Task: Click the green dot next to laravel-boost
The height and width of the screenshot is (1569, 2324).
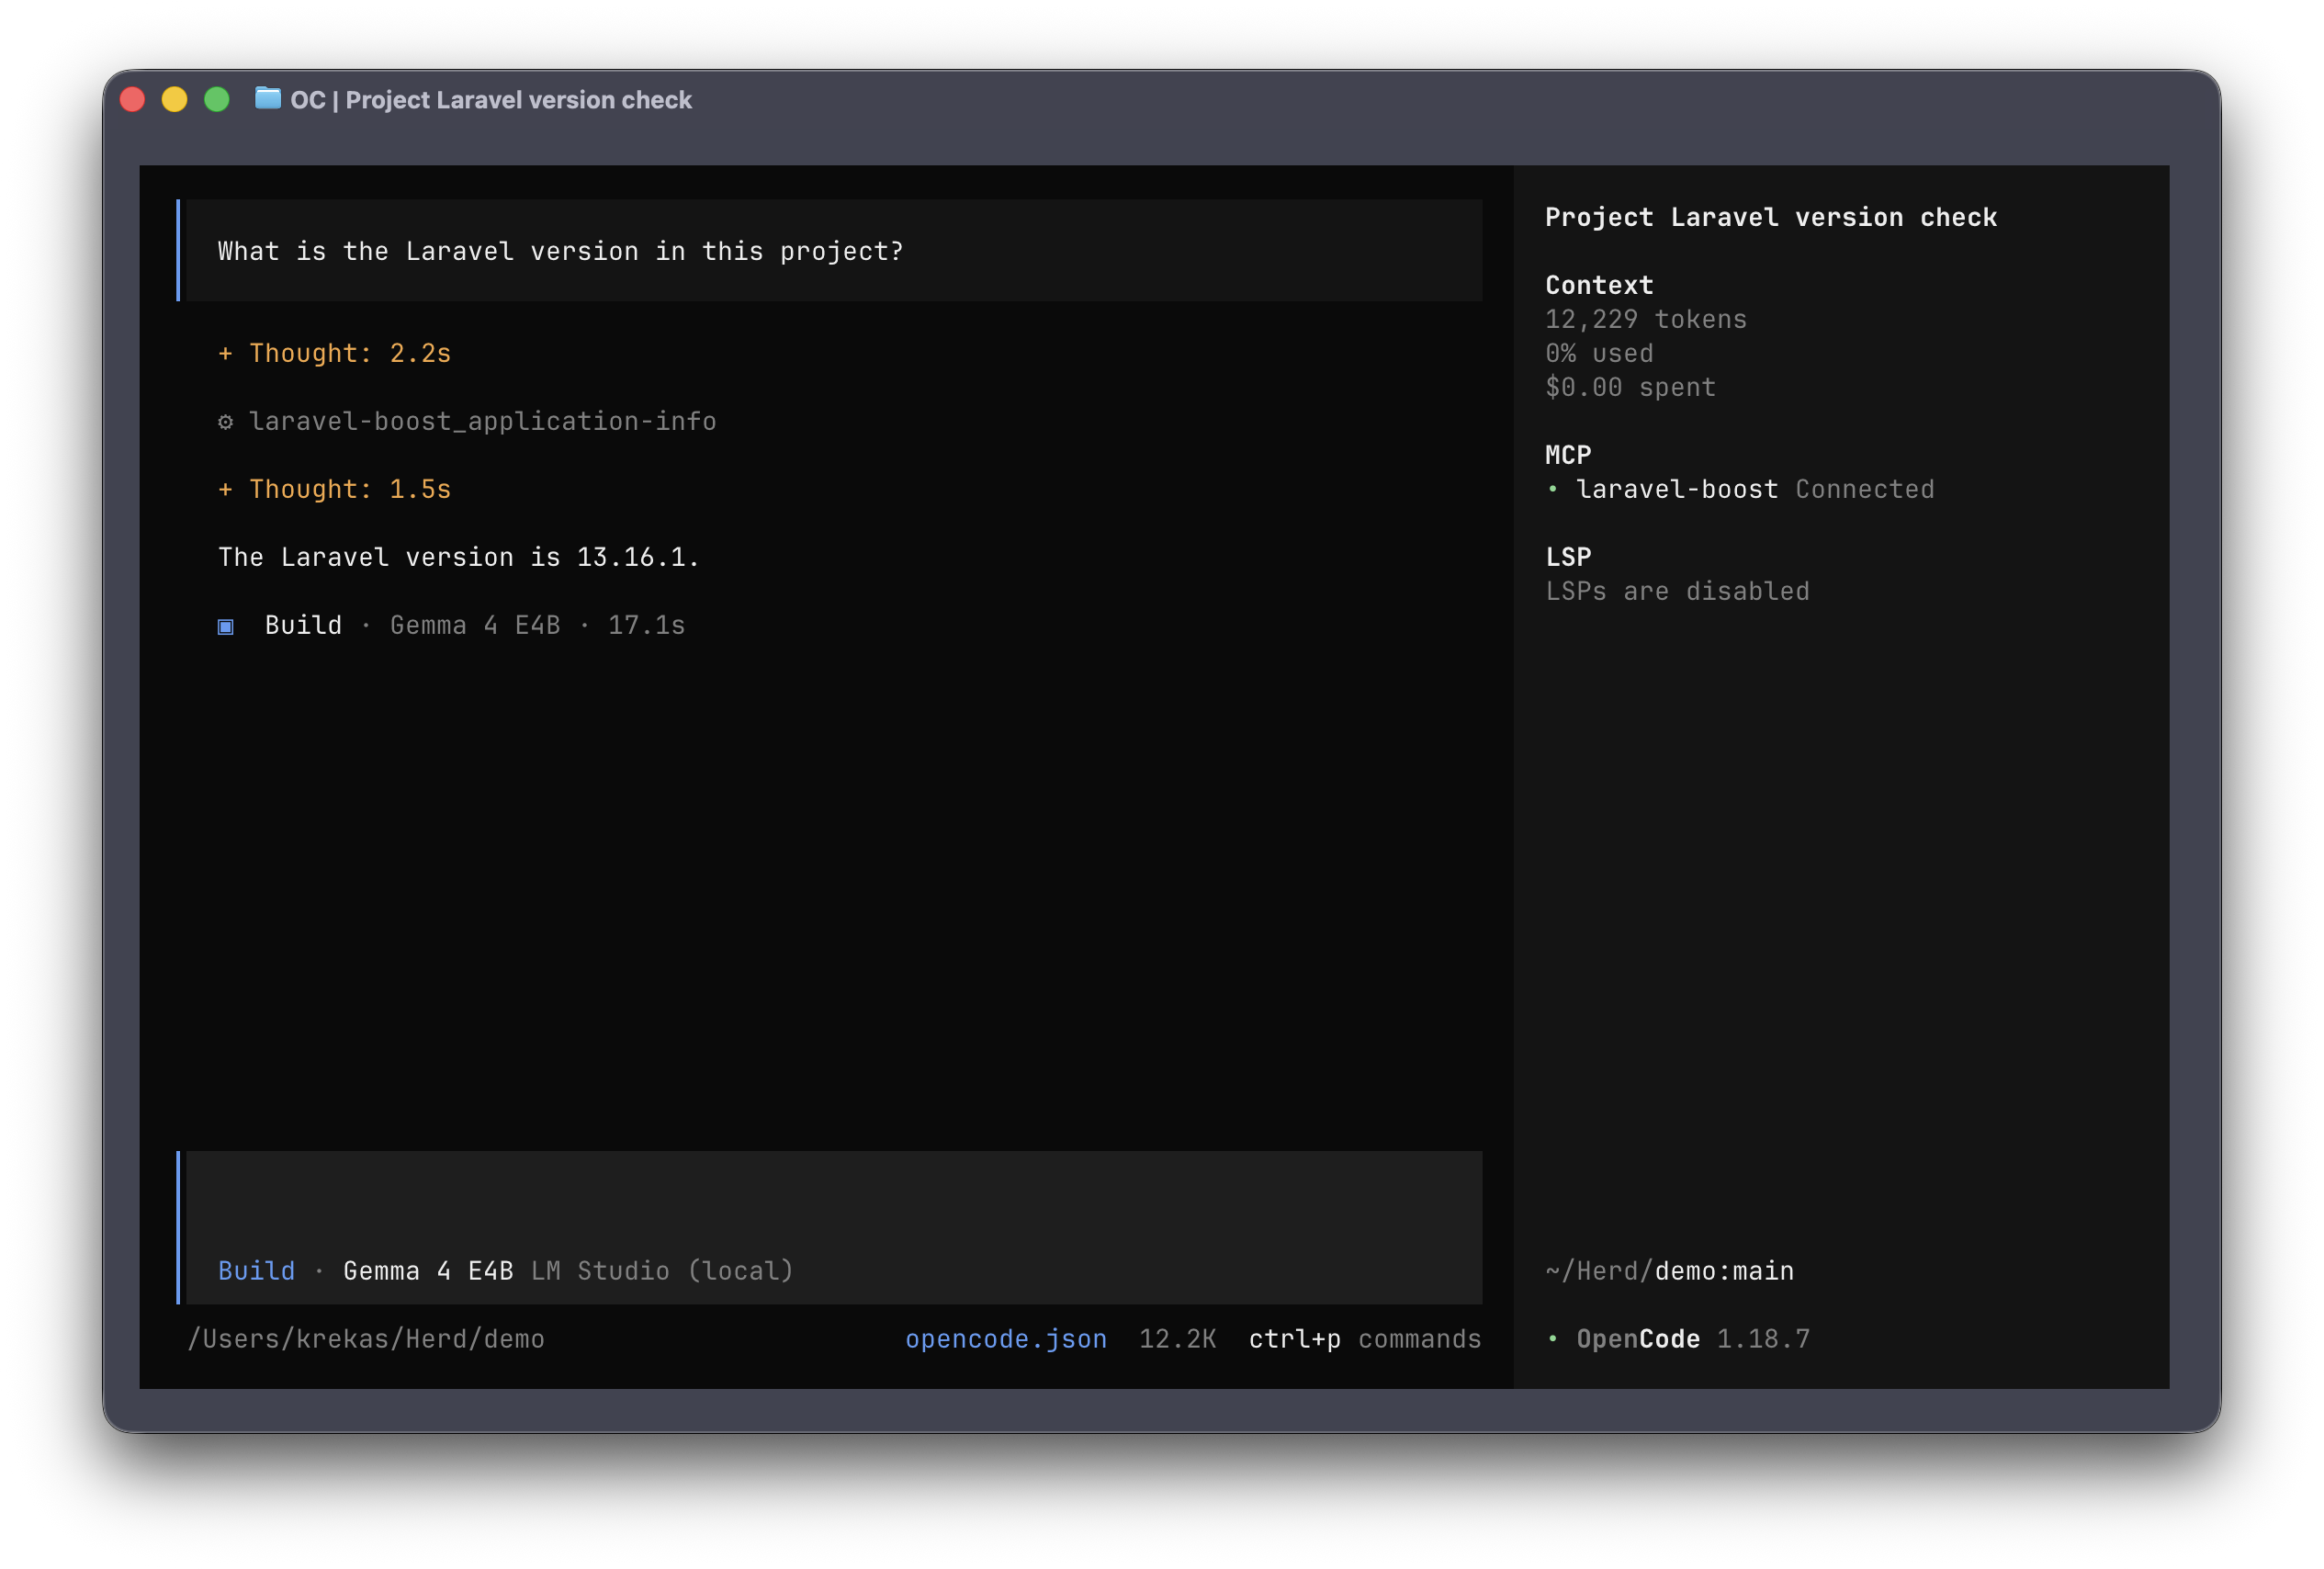Action: pyautogui.click(x=1552, y=489)
